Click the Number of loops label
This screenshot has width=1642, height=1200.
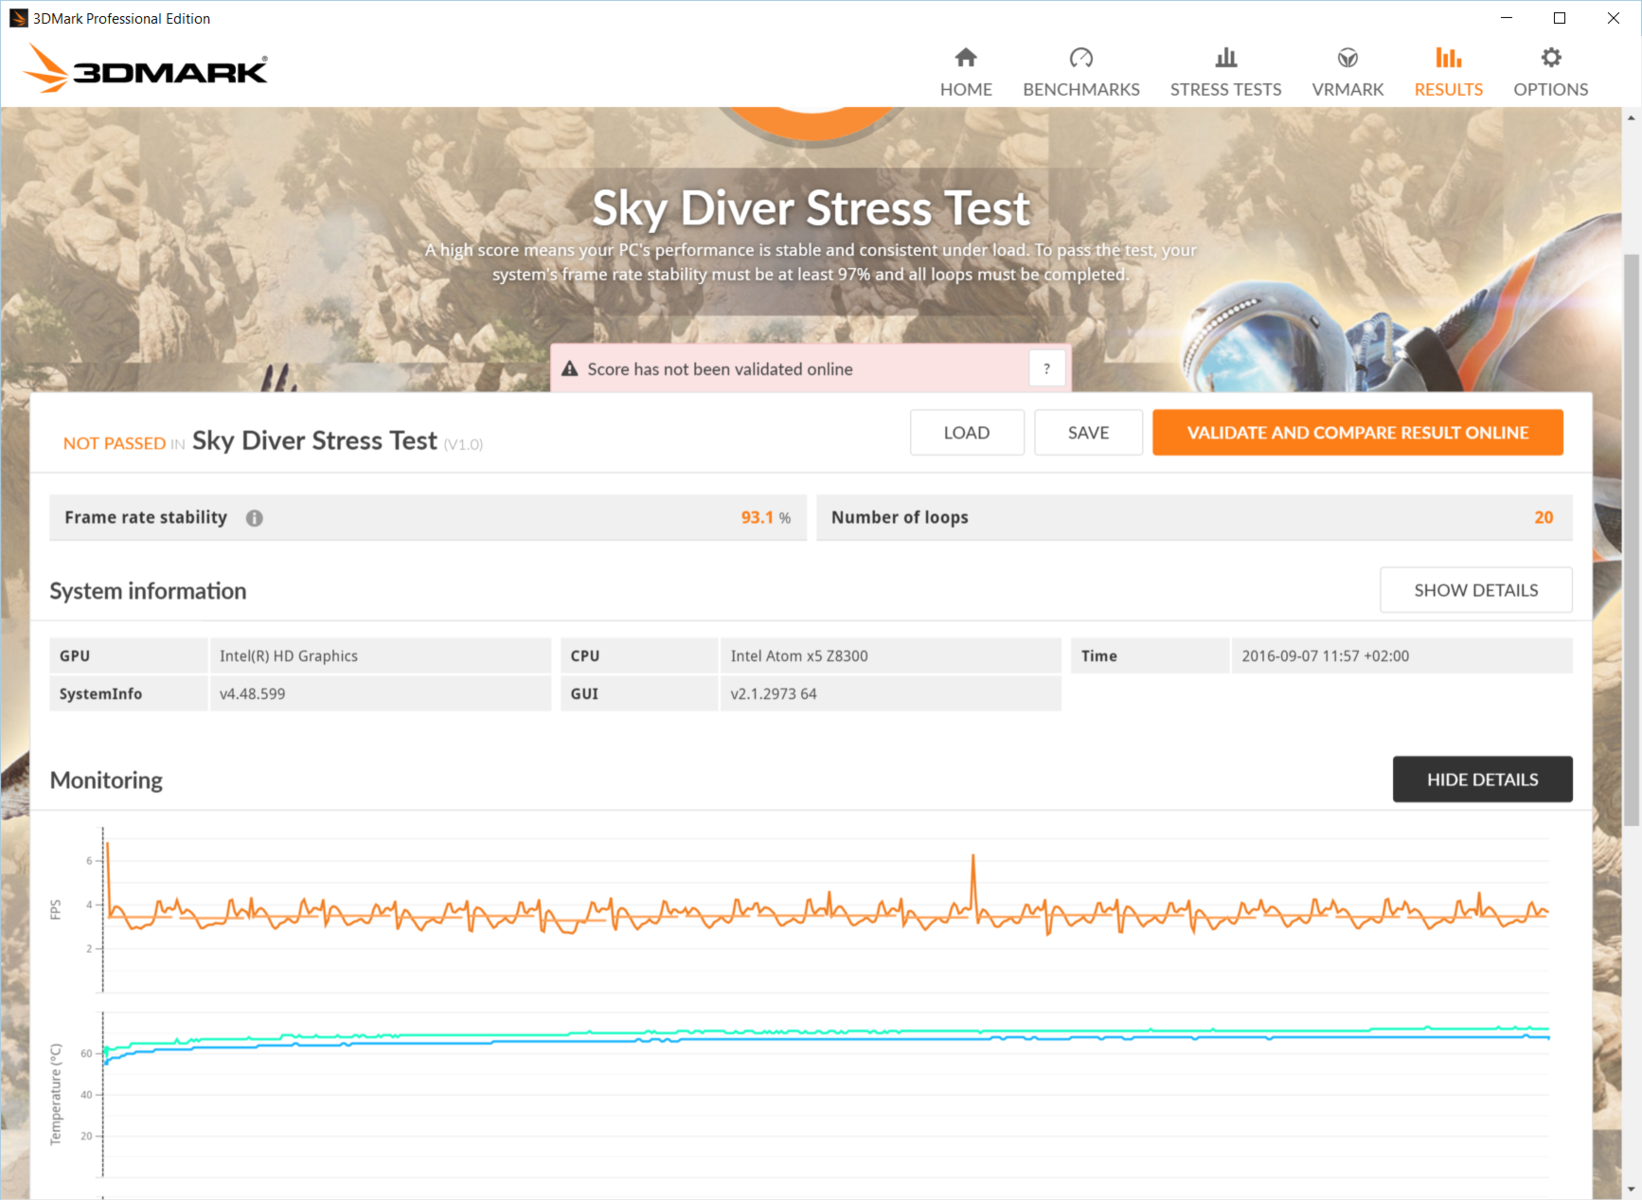(900, 517)
